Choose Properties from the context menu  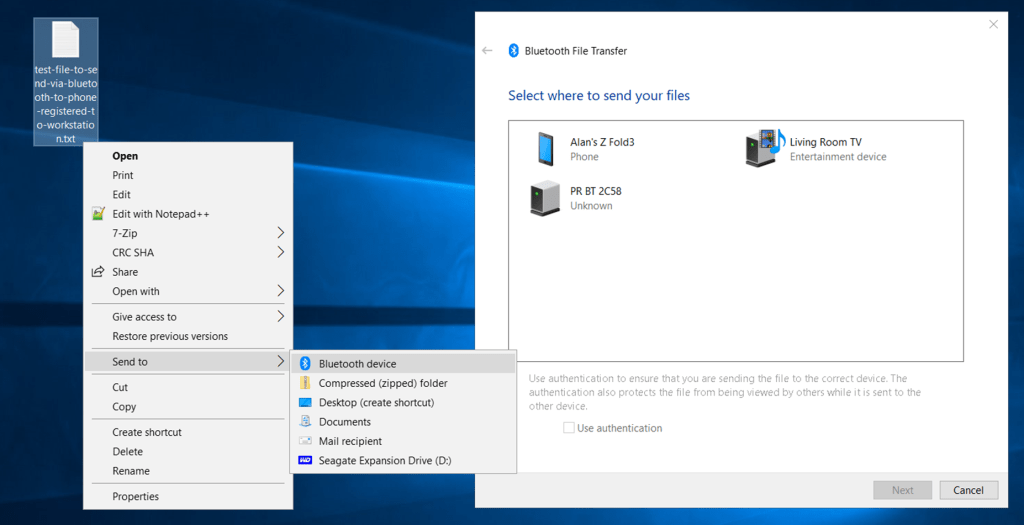(135, 496)
